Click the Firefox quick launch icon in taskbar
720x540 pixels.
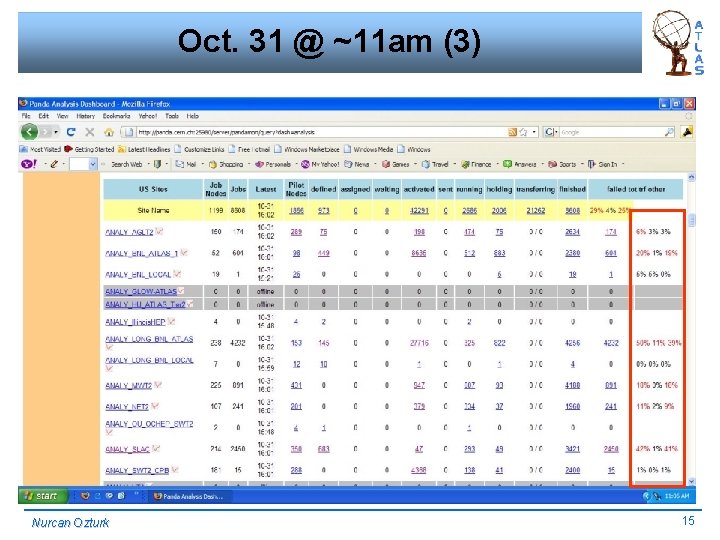click(x=85, y=496)
